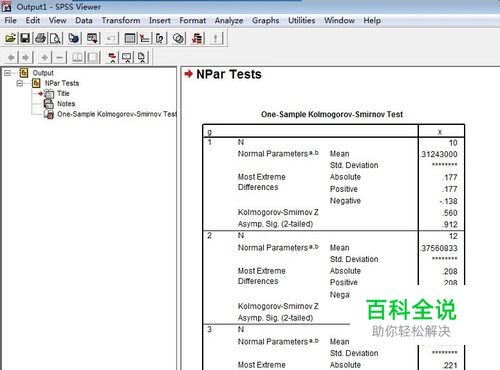This screenshot has width=500, height=370.
Task: Click the g row header cell
Action: [210, 132]
